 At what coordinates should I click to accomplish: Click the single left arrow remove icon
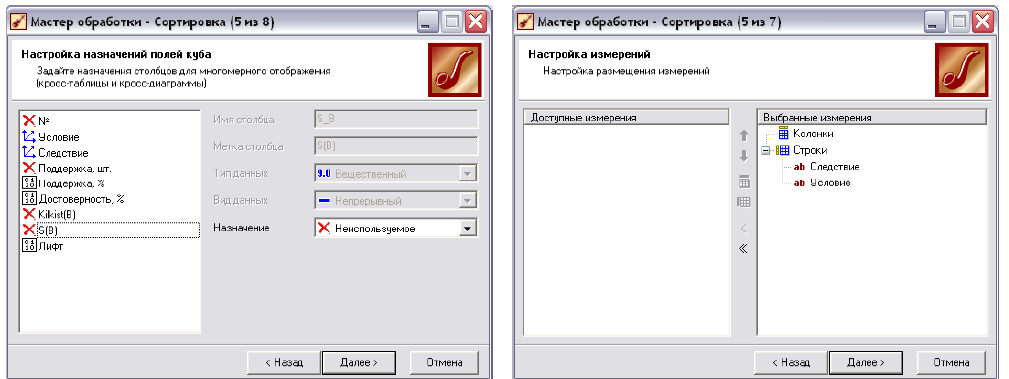[744, 228]
